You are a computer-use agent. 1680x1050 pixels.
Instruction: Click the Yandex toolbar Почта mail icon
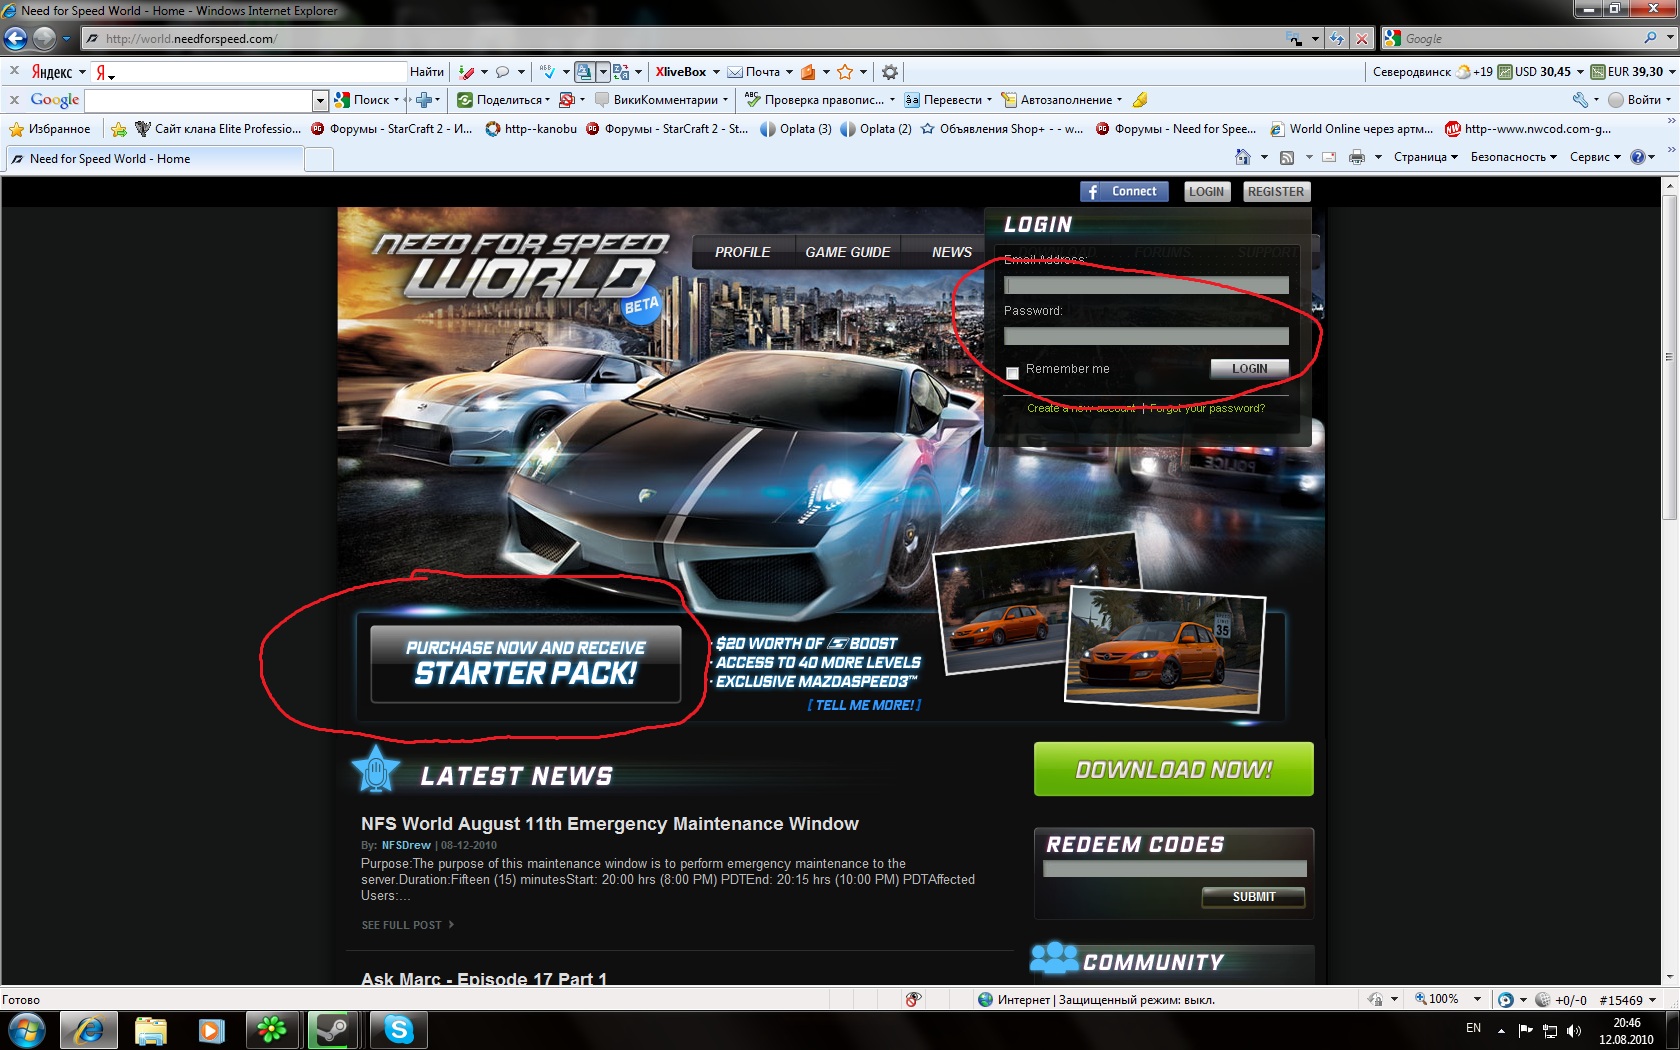[735, 72]
